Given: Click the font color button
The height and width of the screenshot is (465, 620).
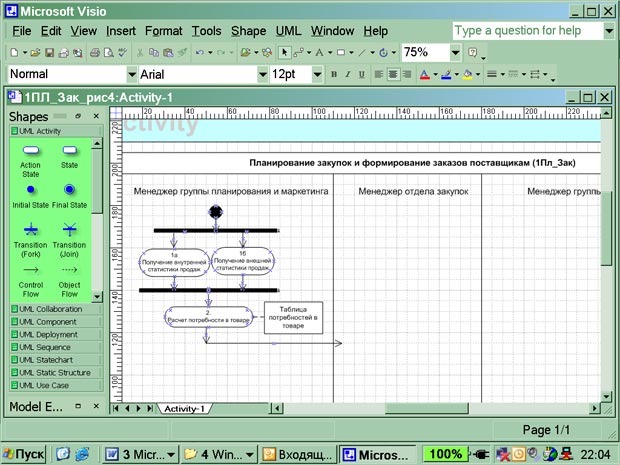Looking at the screenshot, I should [x=424, y=74].
